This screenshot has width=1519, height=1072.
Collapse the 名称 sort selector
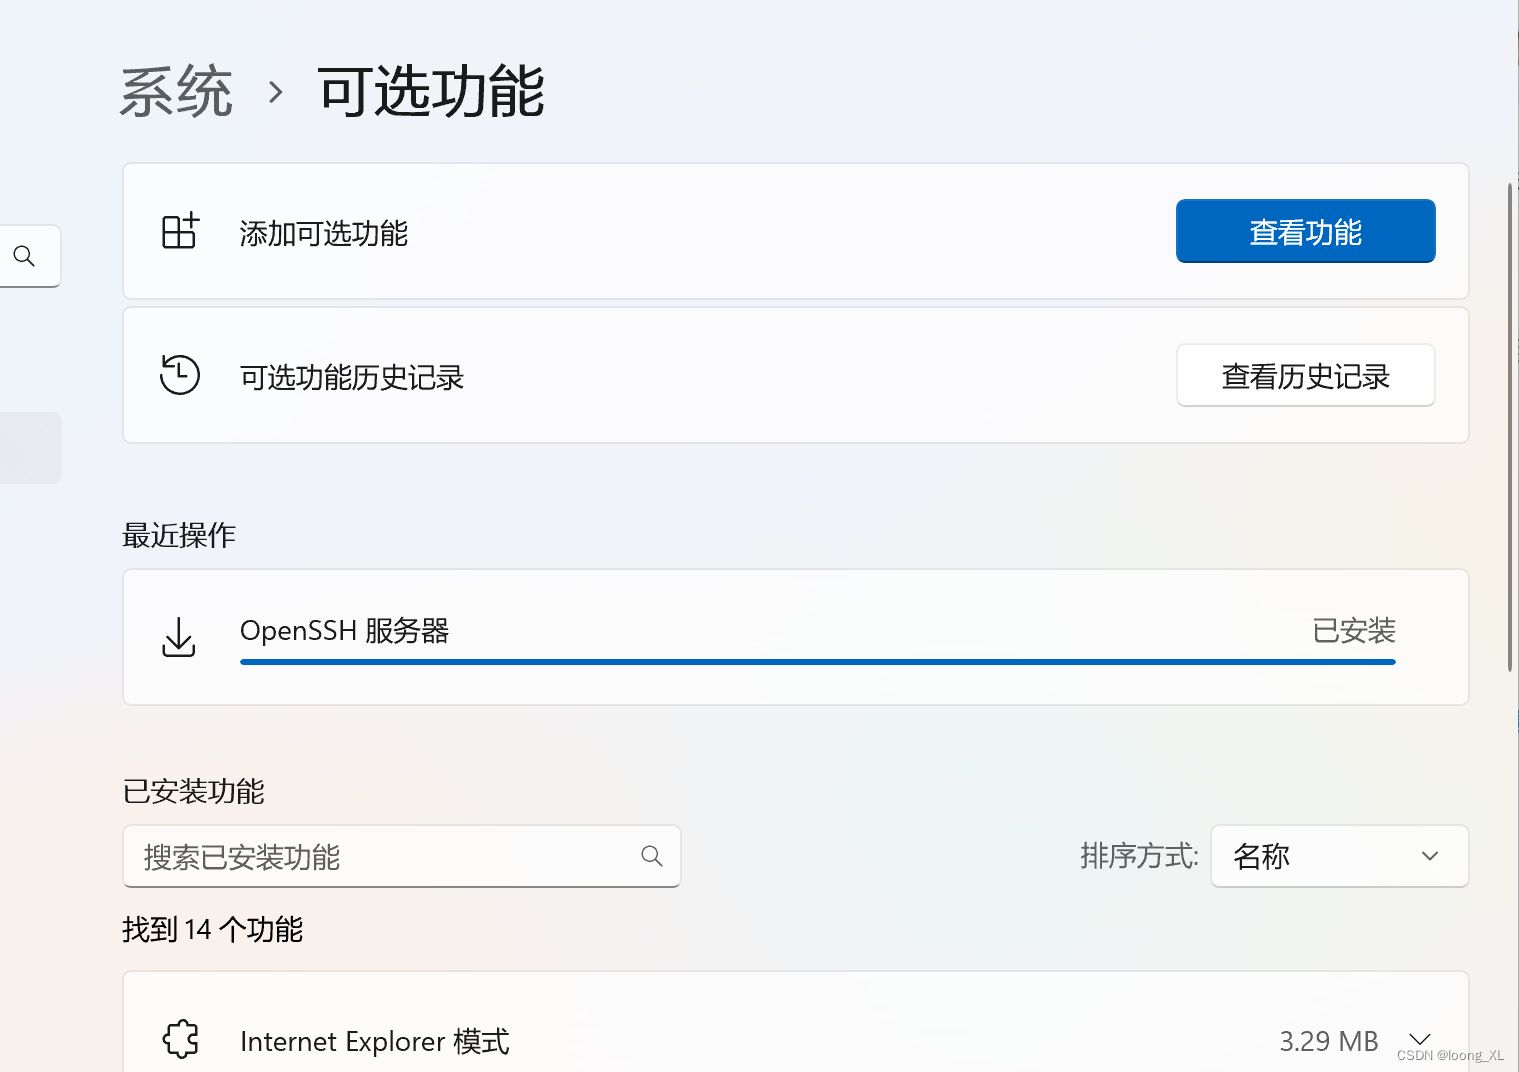(1339, 856)
